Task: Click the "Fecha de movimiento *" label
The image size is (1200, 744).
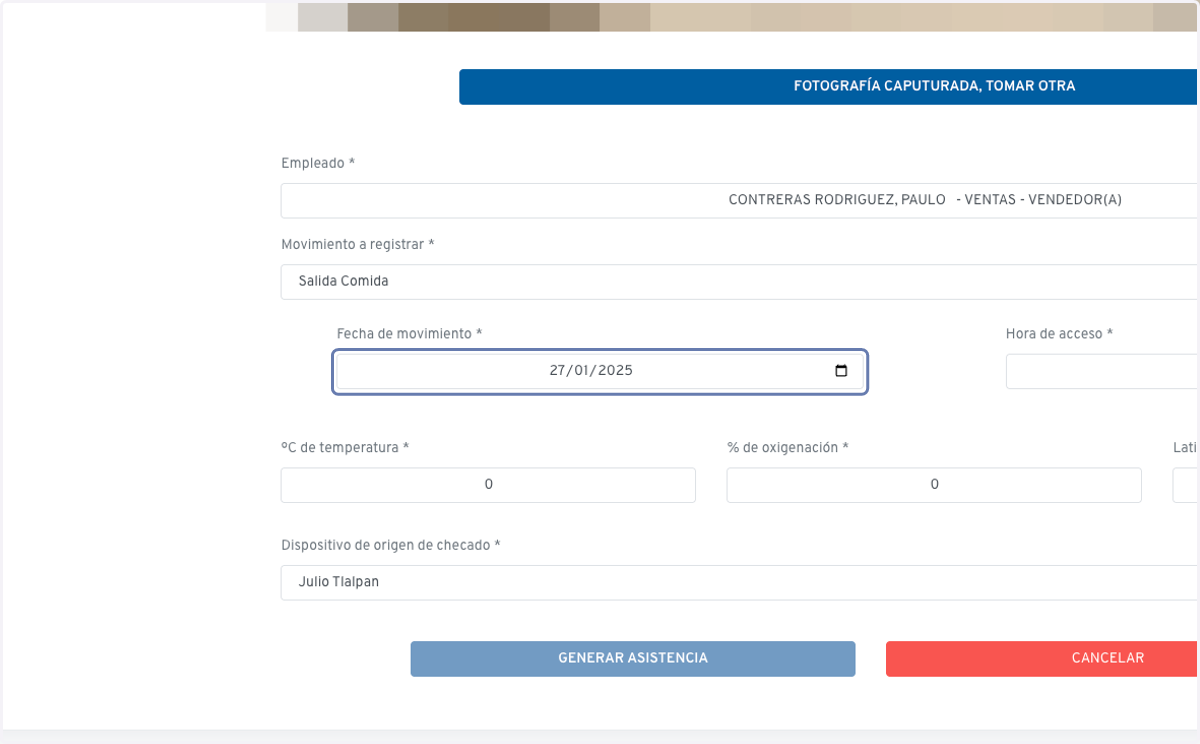Action: (409, 334)
